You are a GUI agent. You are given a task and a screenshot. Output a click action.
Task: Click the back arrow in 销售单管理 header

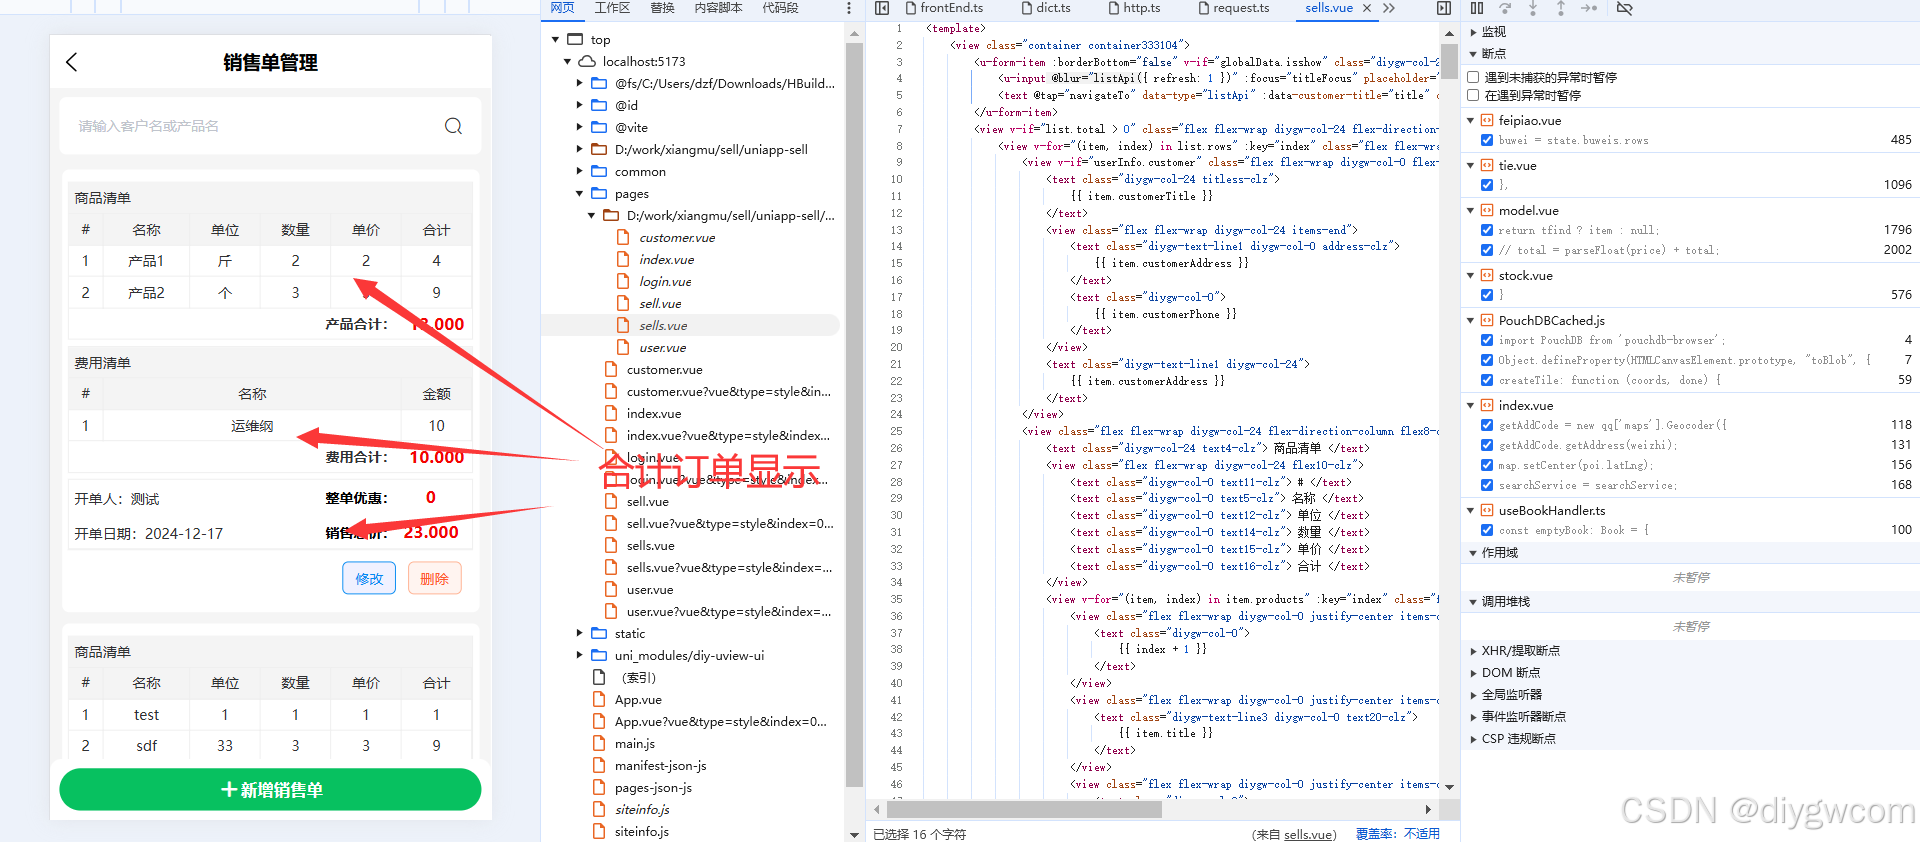click(71, 62)
